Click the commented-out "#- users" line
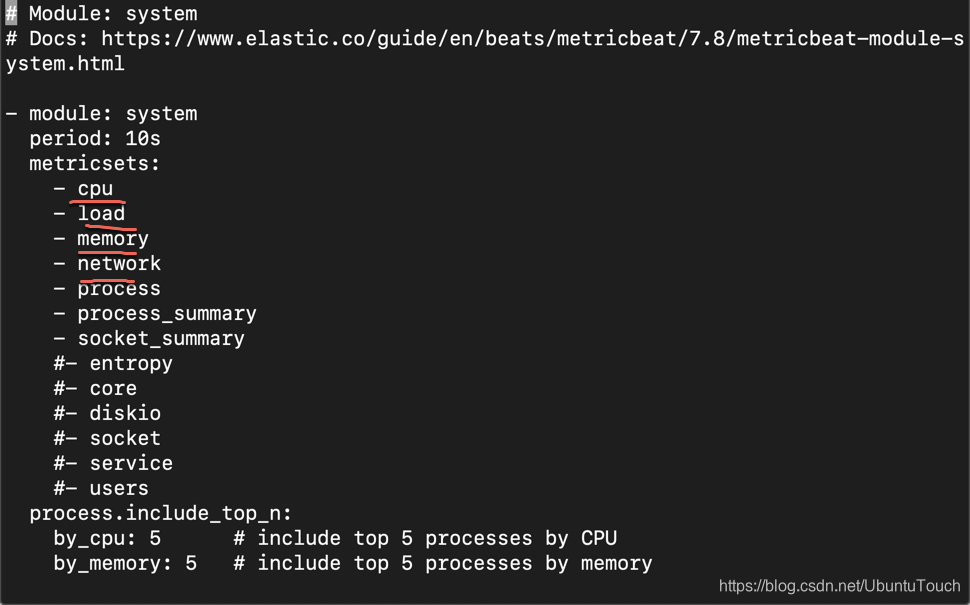 coord(101,489)
